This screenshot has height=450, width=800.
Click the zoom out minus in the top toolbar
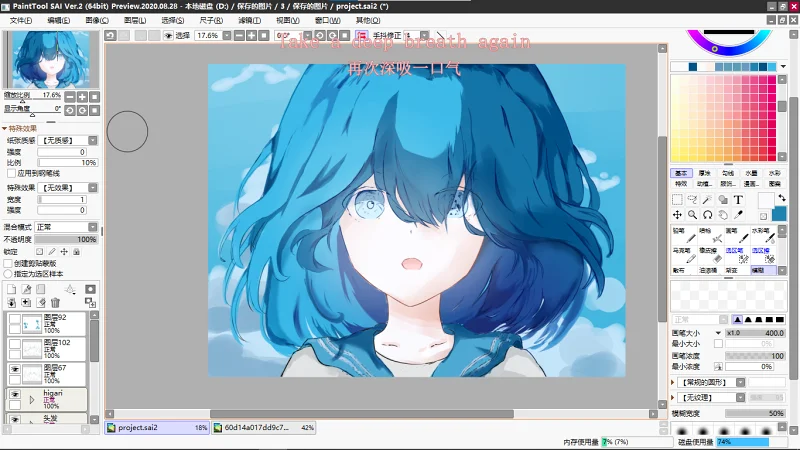point(239,35)
